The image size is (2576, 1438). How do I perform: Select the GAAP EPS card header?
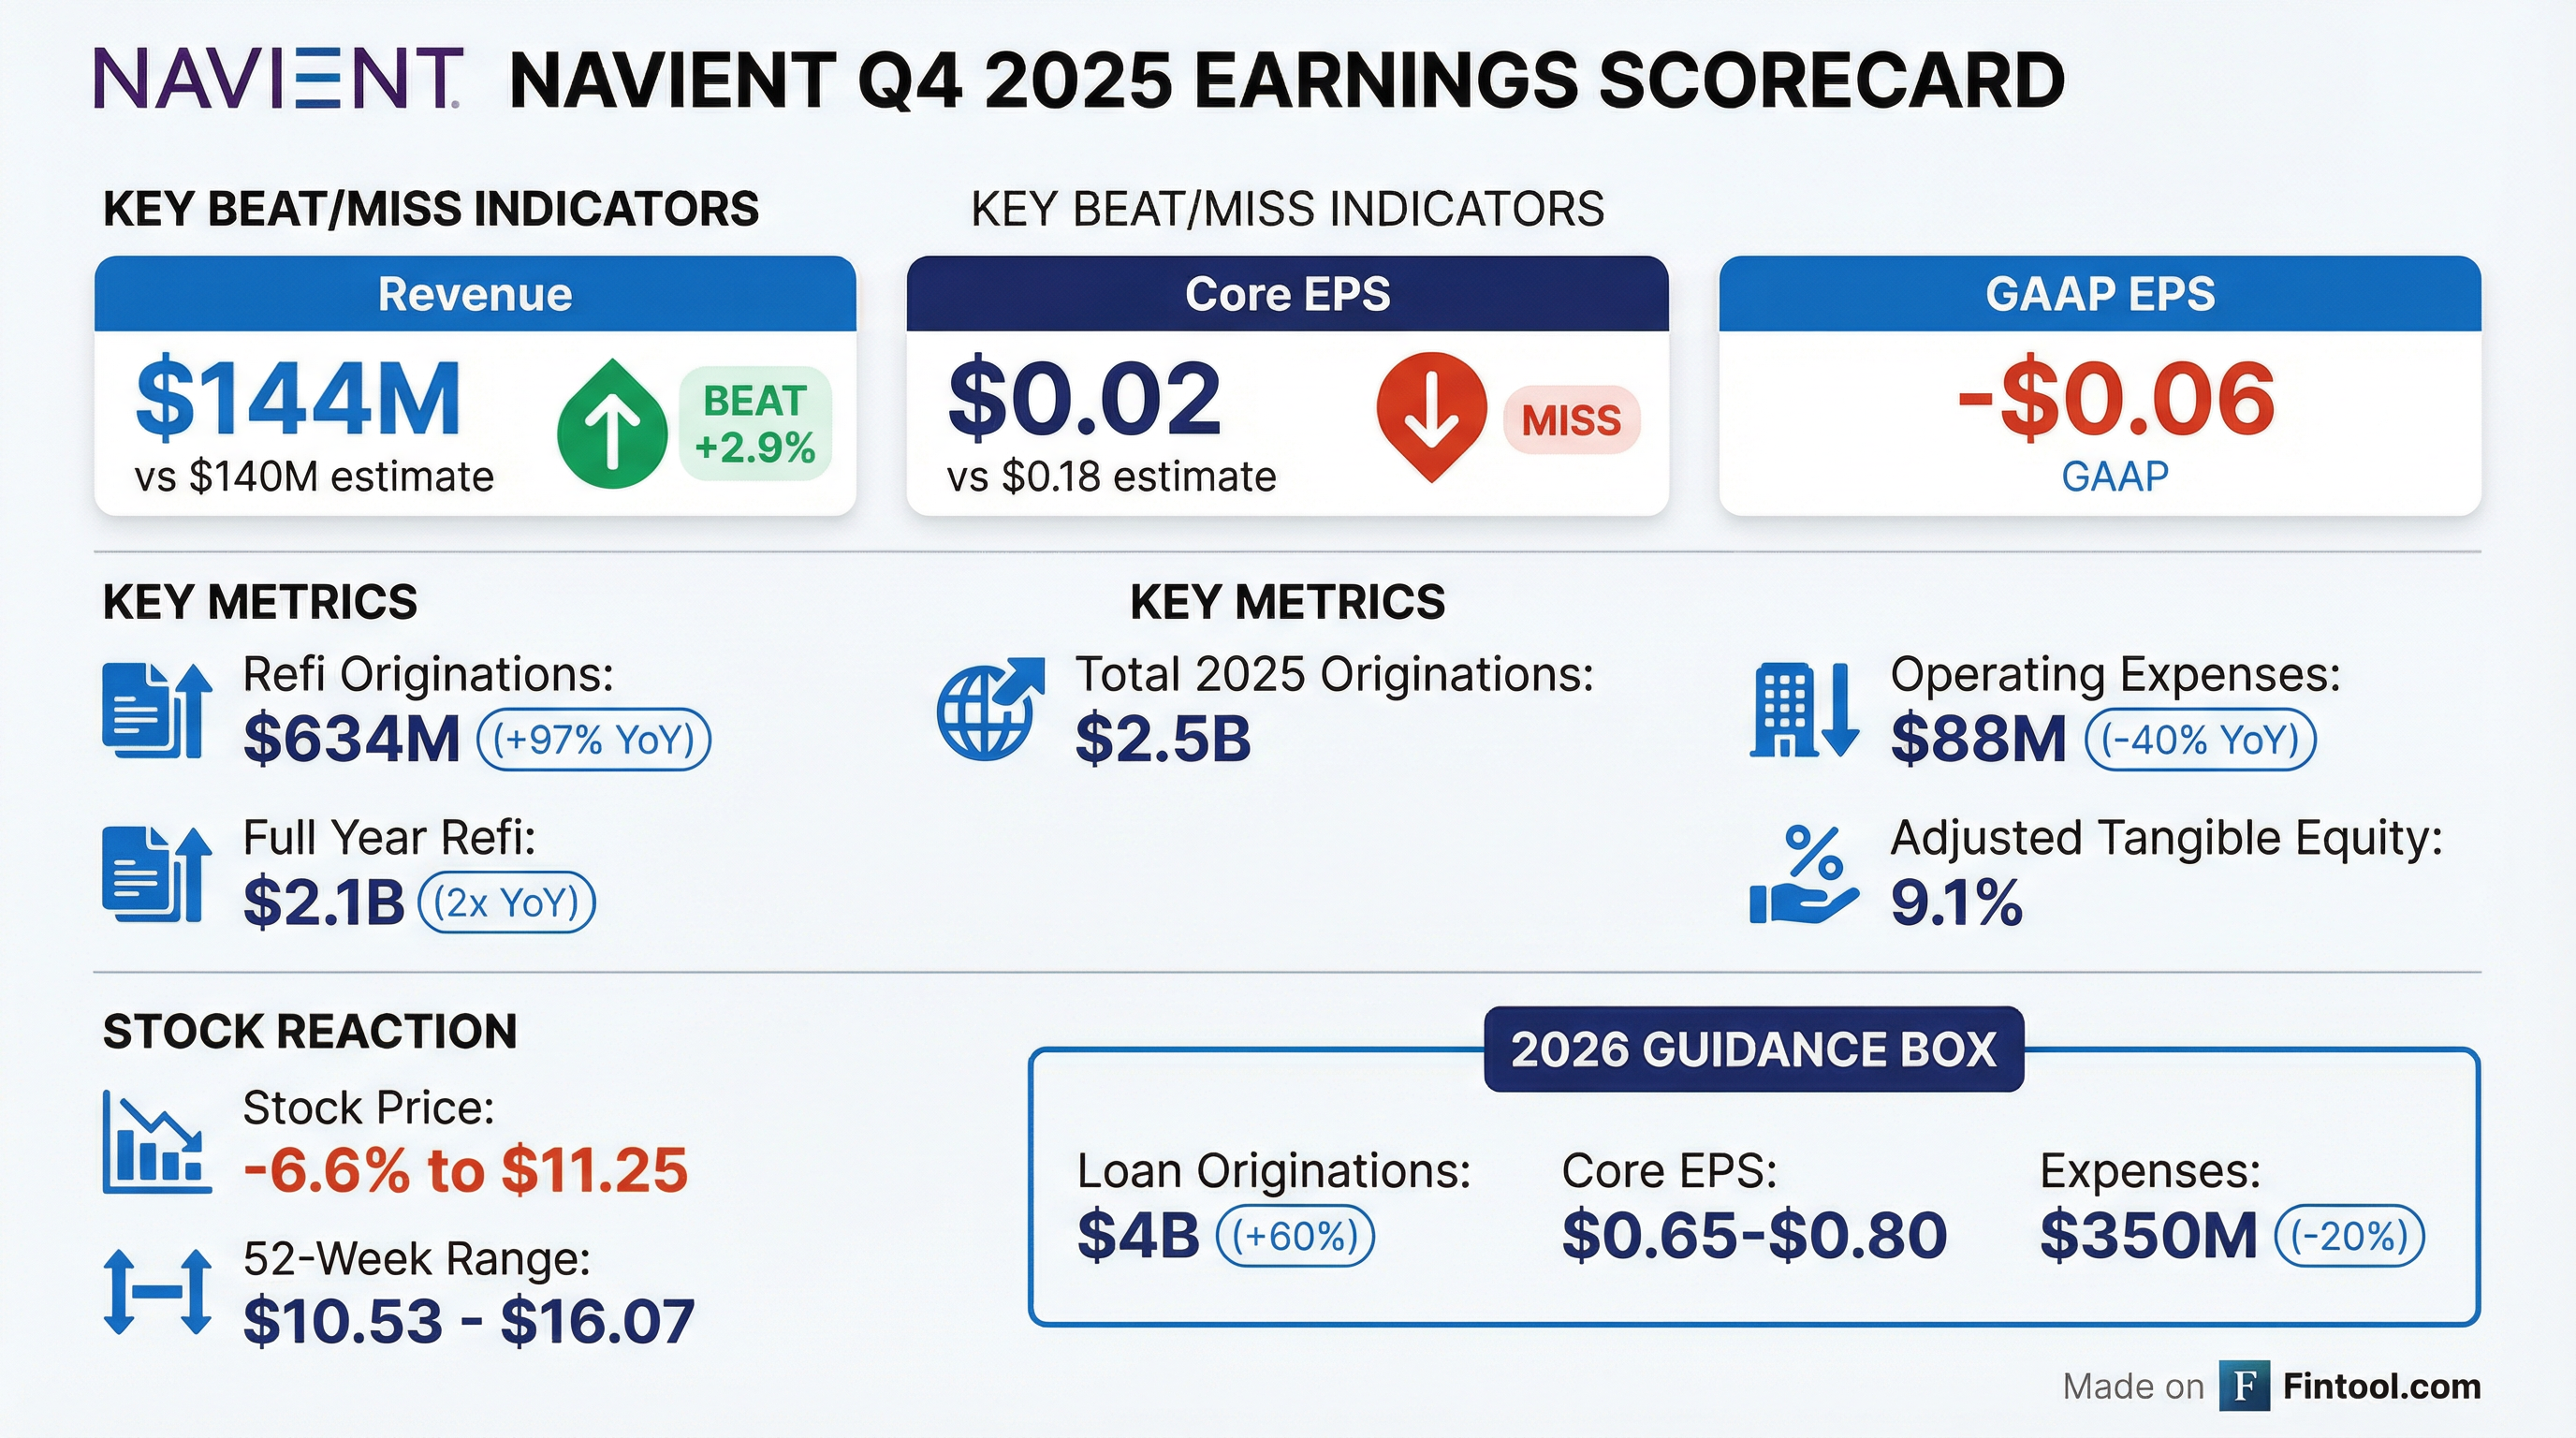point(2099,294)
